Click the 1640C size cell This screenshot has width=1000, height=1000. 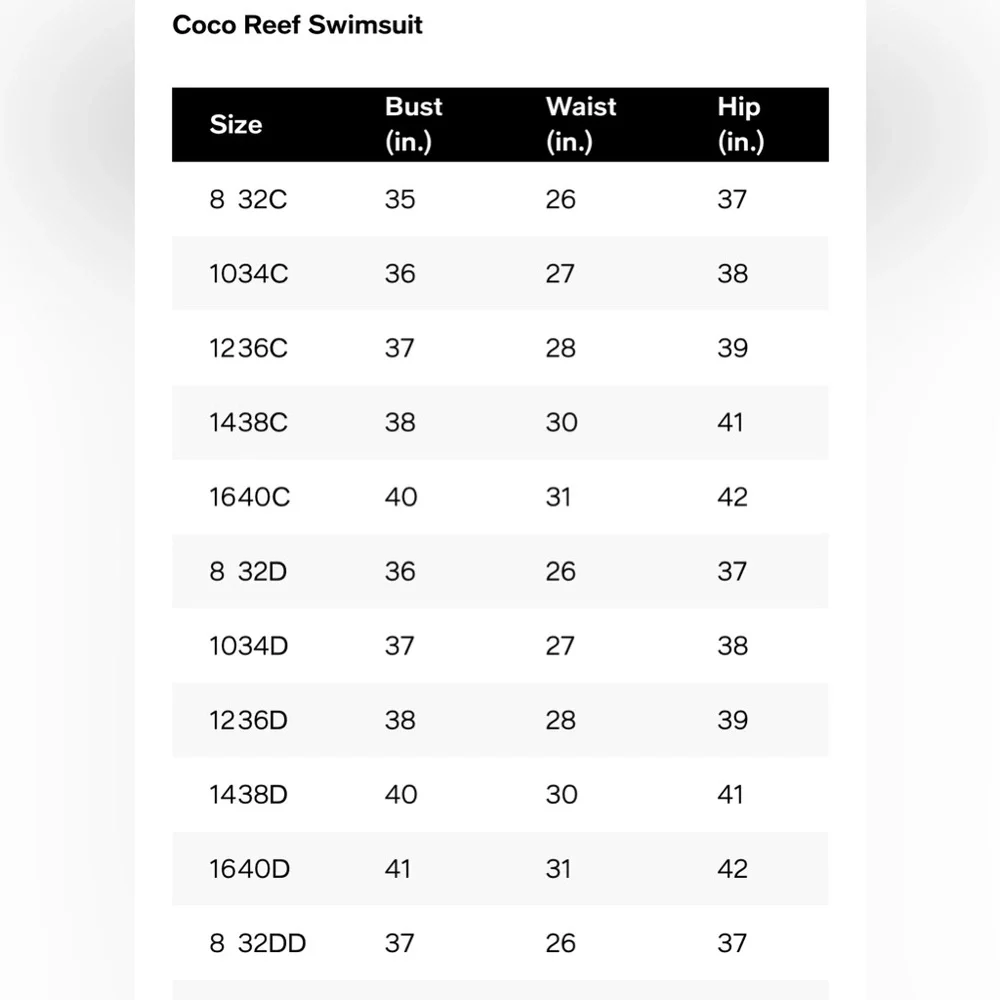coord(249,497)
